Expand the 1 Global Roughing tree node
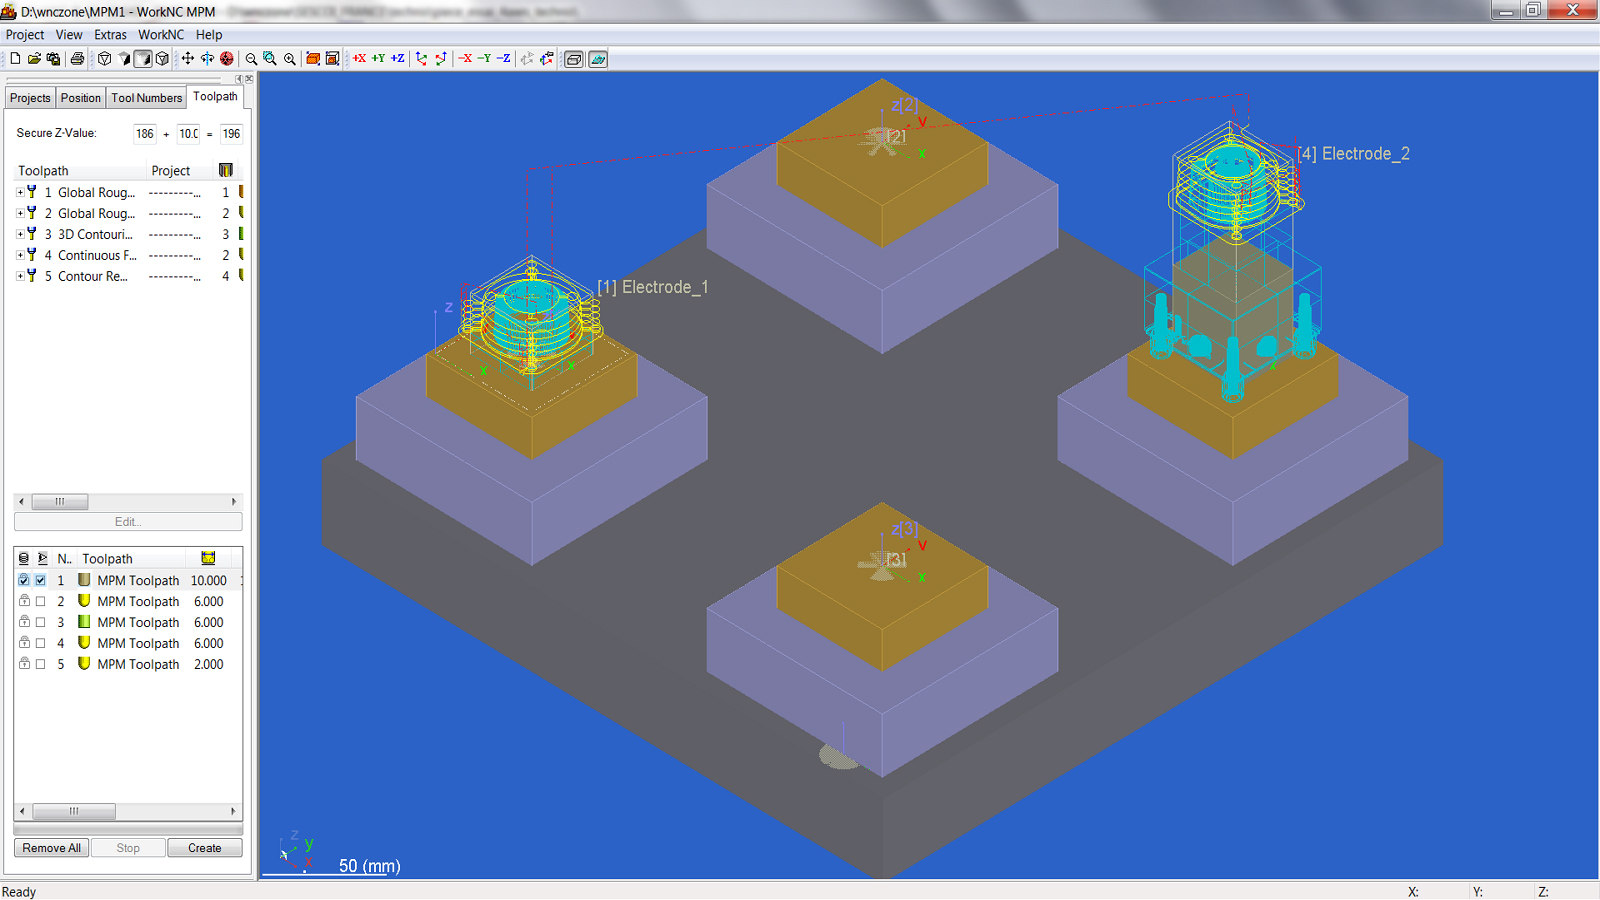Viewport: 1600px width, 900px height. tap(20, 192)
